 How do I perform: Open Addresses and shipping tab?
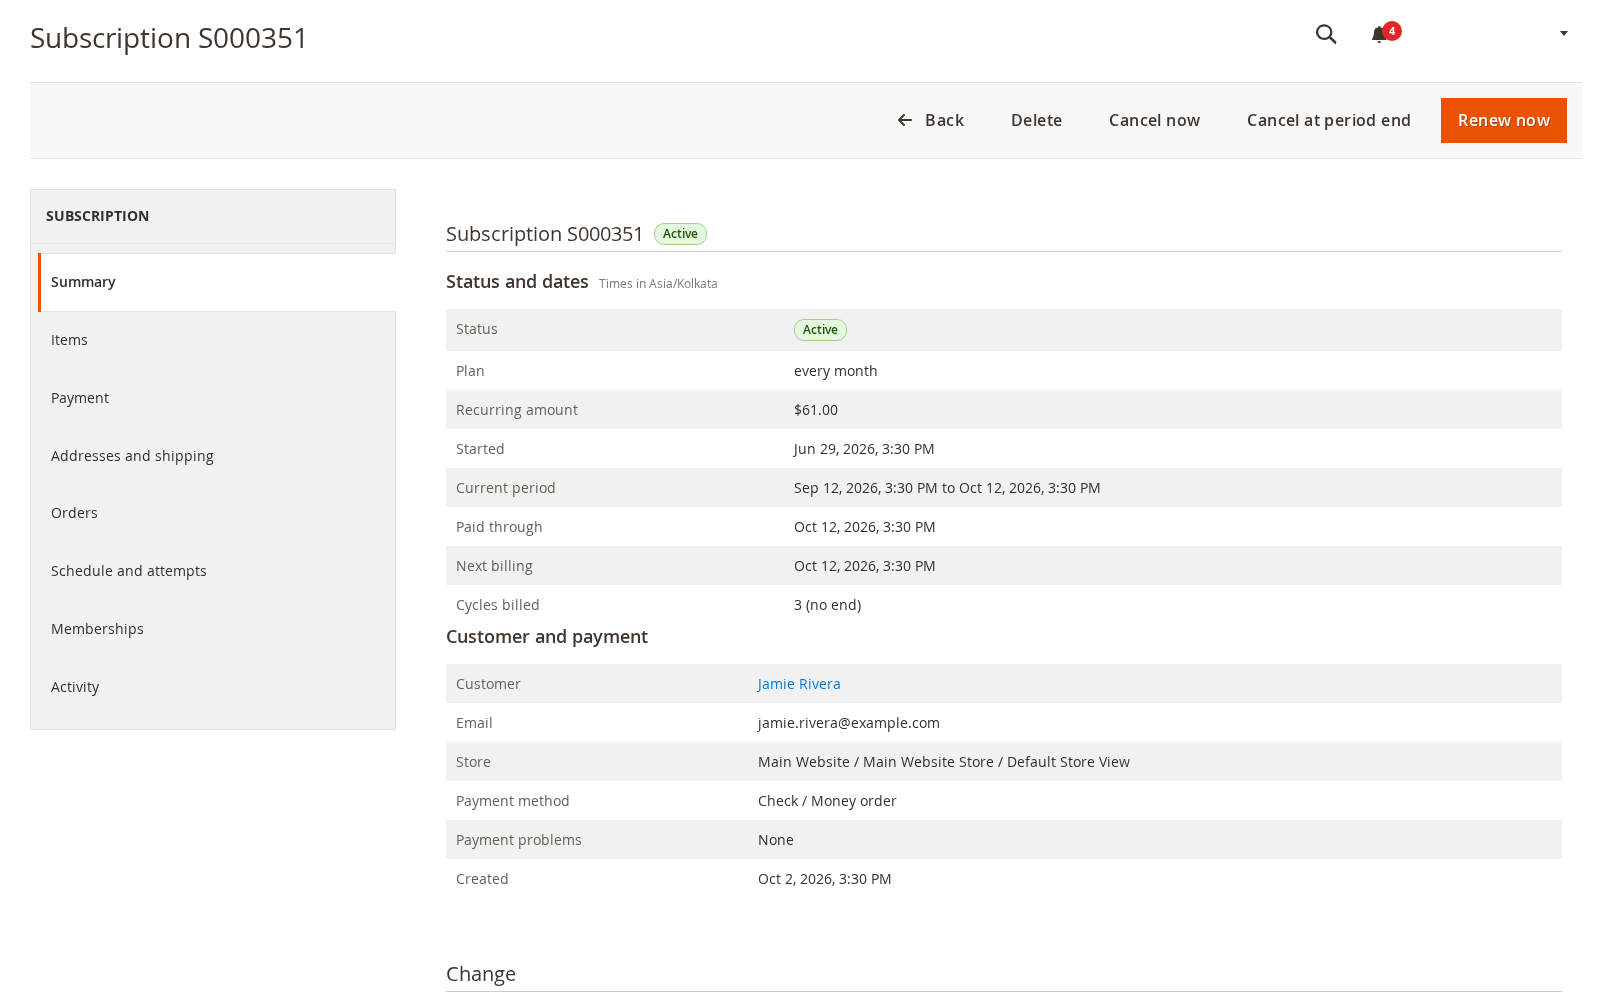point(213,456)
